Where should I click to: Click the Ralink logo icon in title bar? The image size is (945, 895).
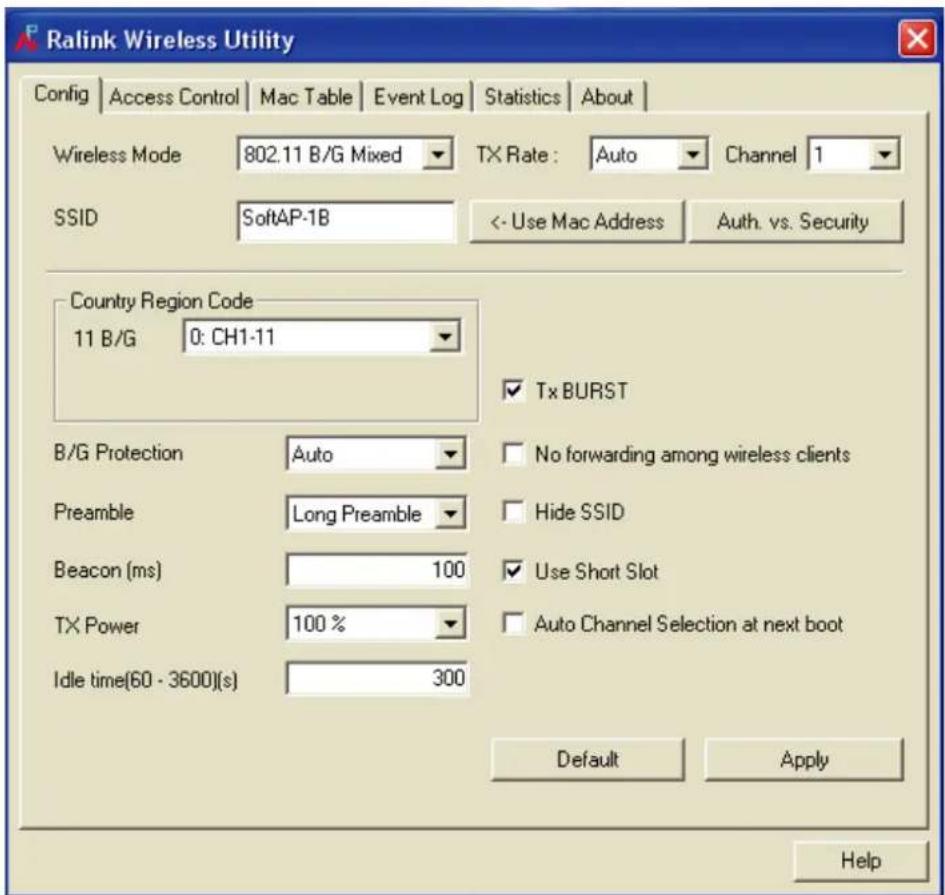[x=26, y=39]
